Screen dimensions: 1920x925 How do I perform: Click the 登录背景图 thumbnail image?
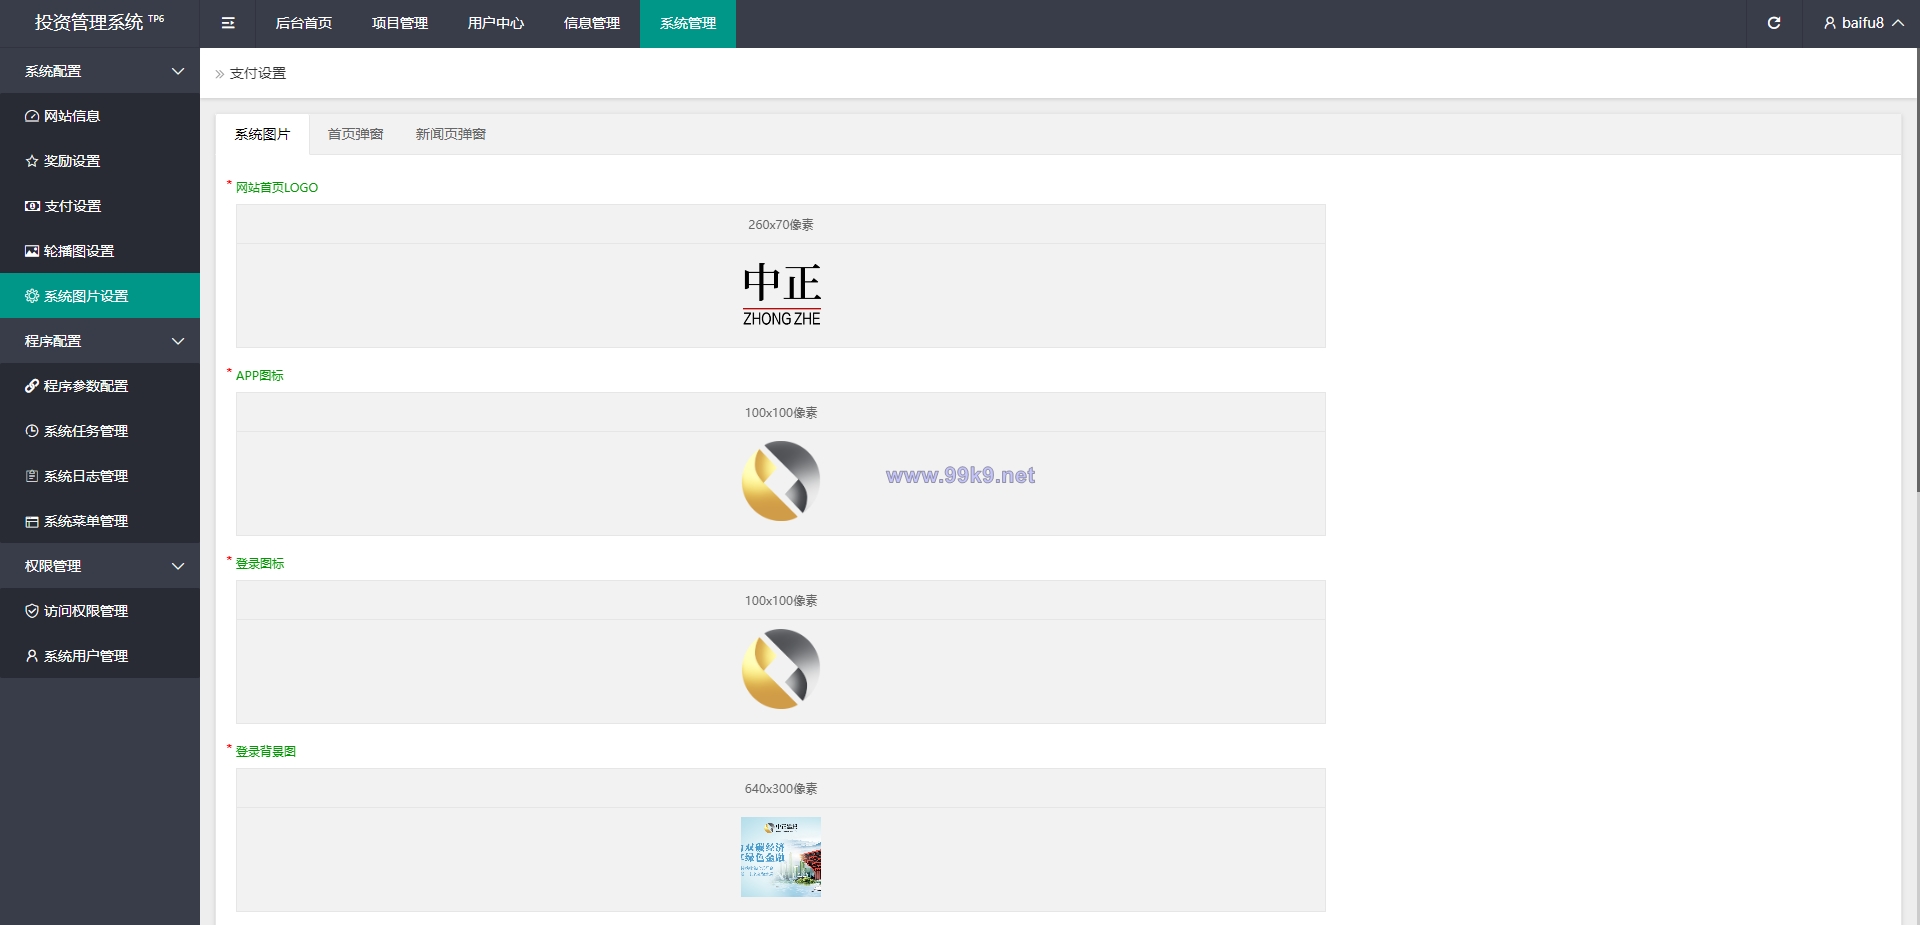(x=781, y=857)
